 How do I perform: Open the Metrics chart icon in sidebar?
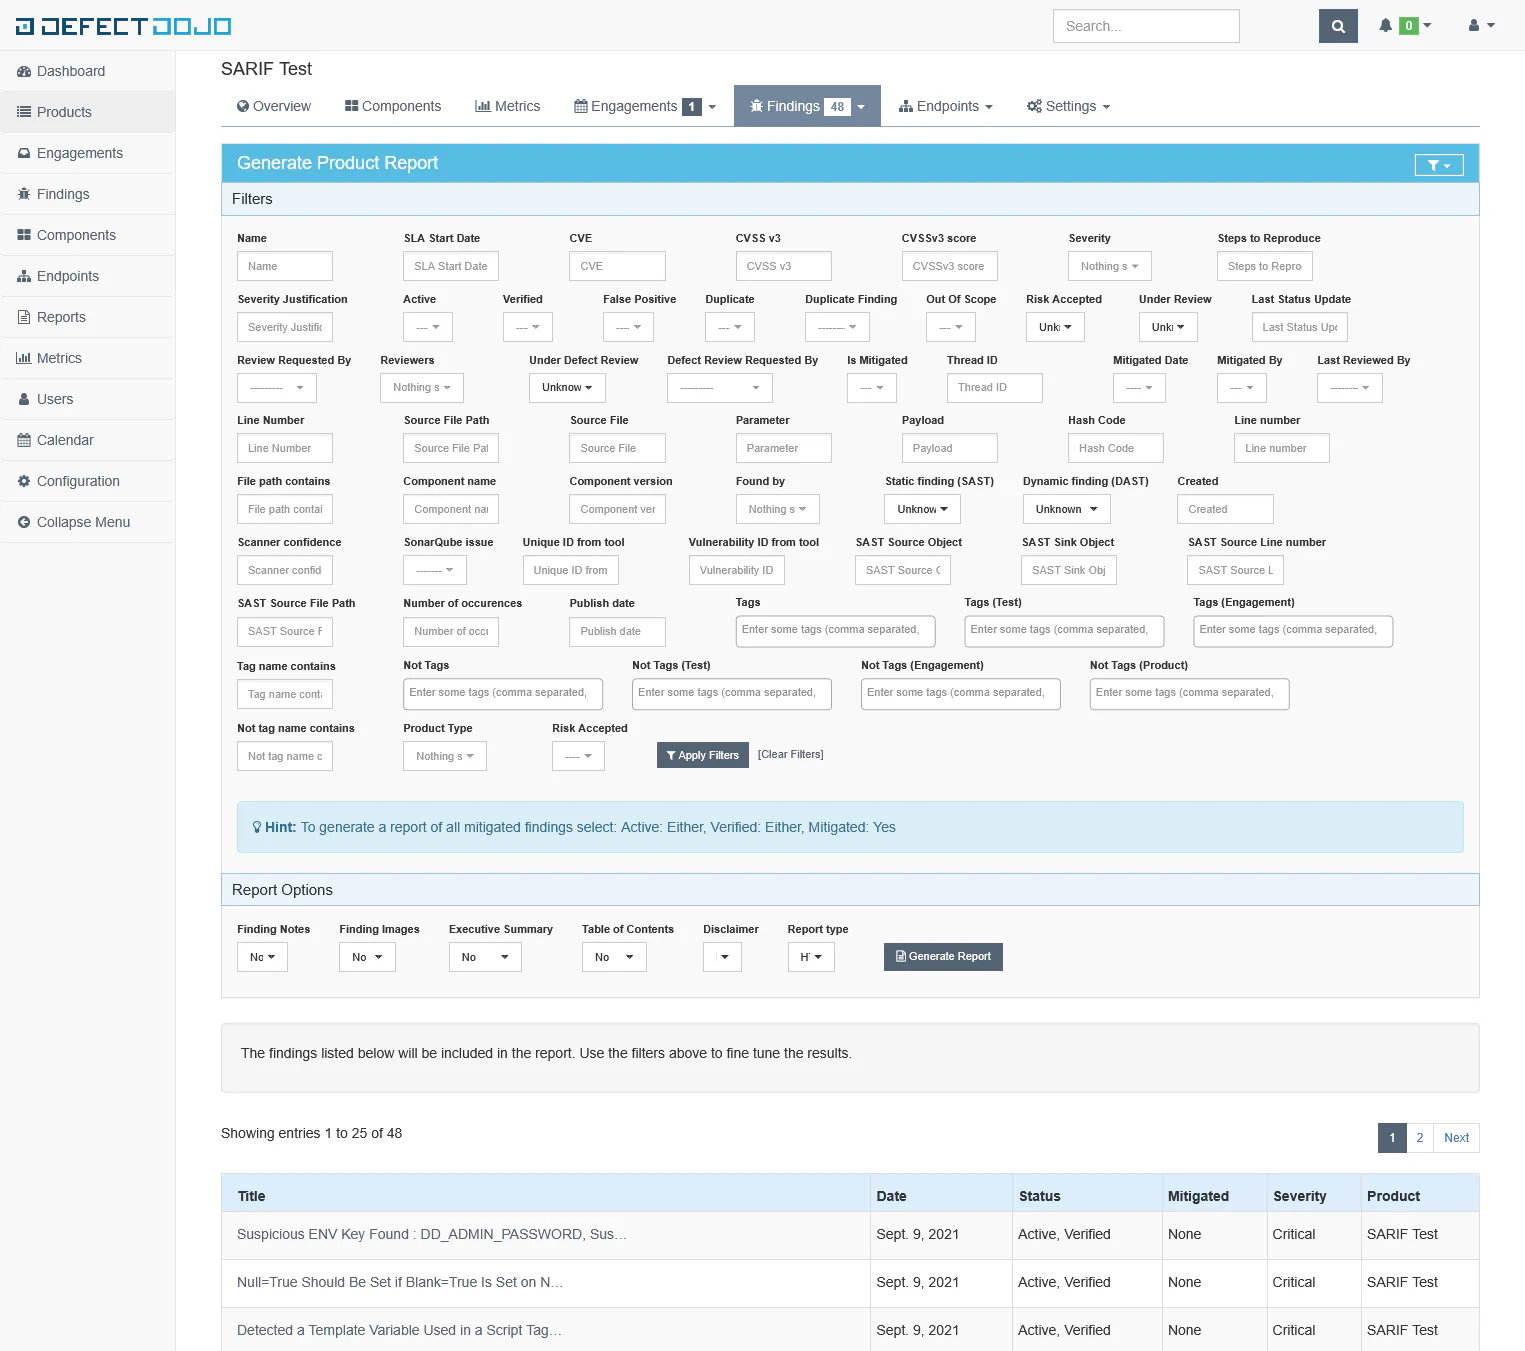22,358
